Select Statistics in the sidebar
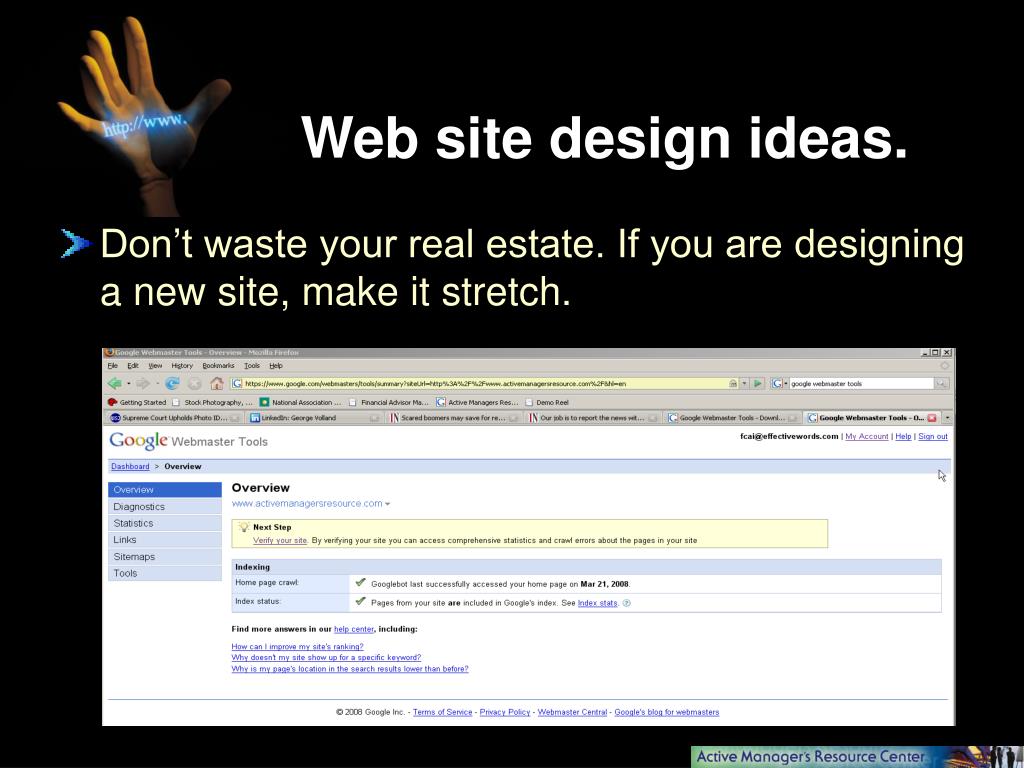Screen dimensions: 1024x768 tap(165, 523)
